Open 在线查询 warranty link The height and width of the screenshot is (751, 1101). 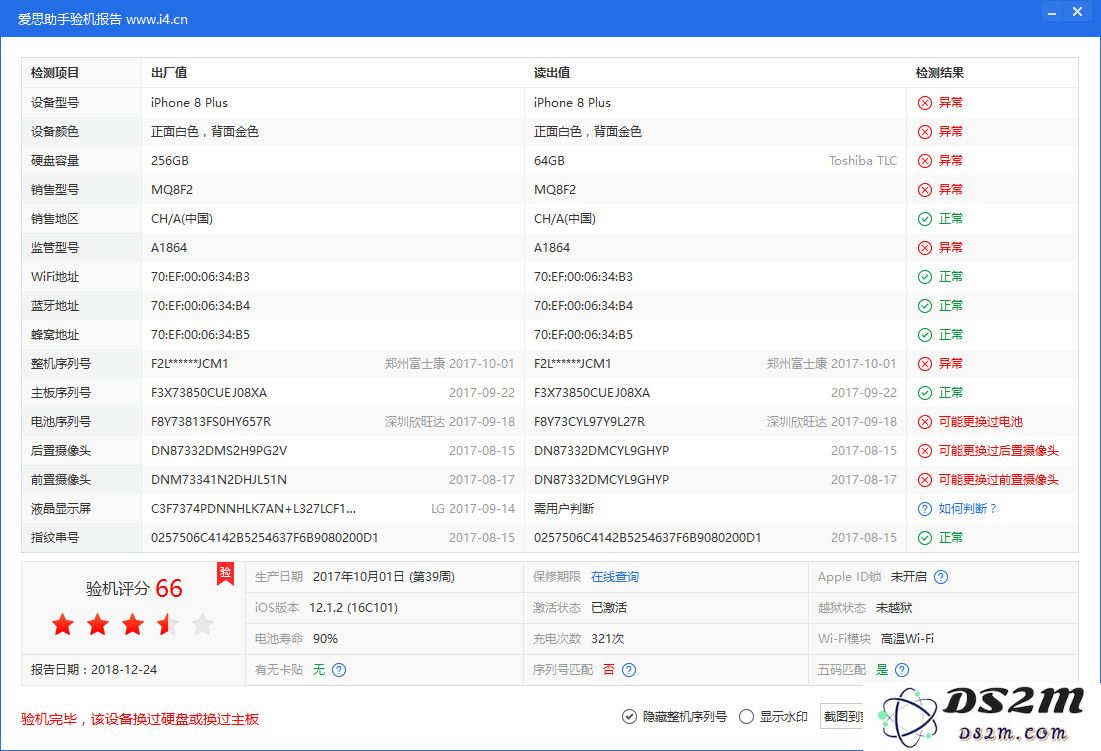click(x=614, y=577)
